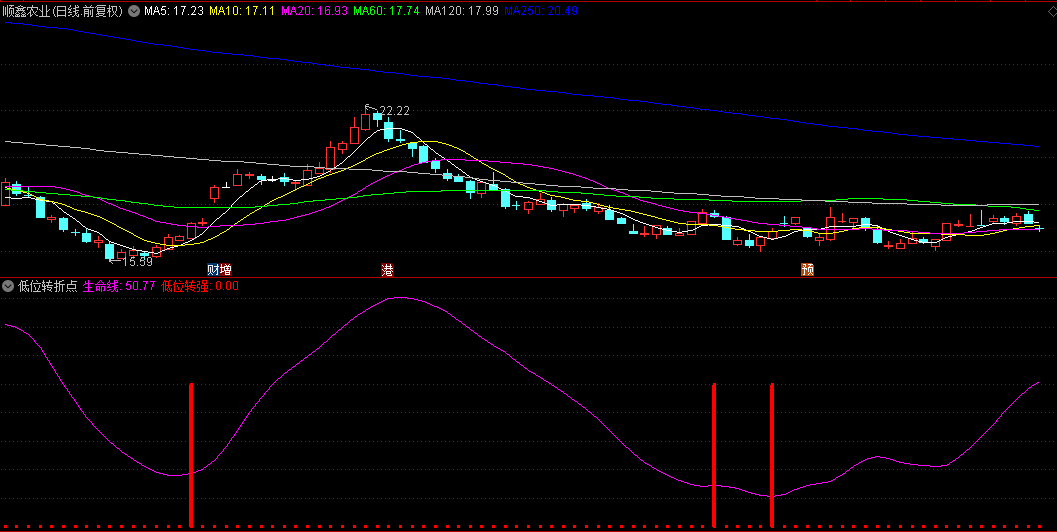Click the 增 event marker icon

click(225, 270)
